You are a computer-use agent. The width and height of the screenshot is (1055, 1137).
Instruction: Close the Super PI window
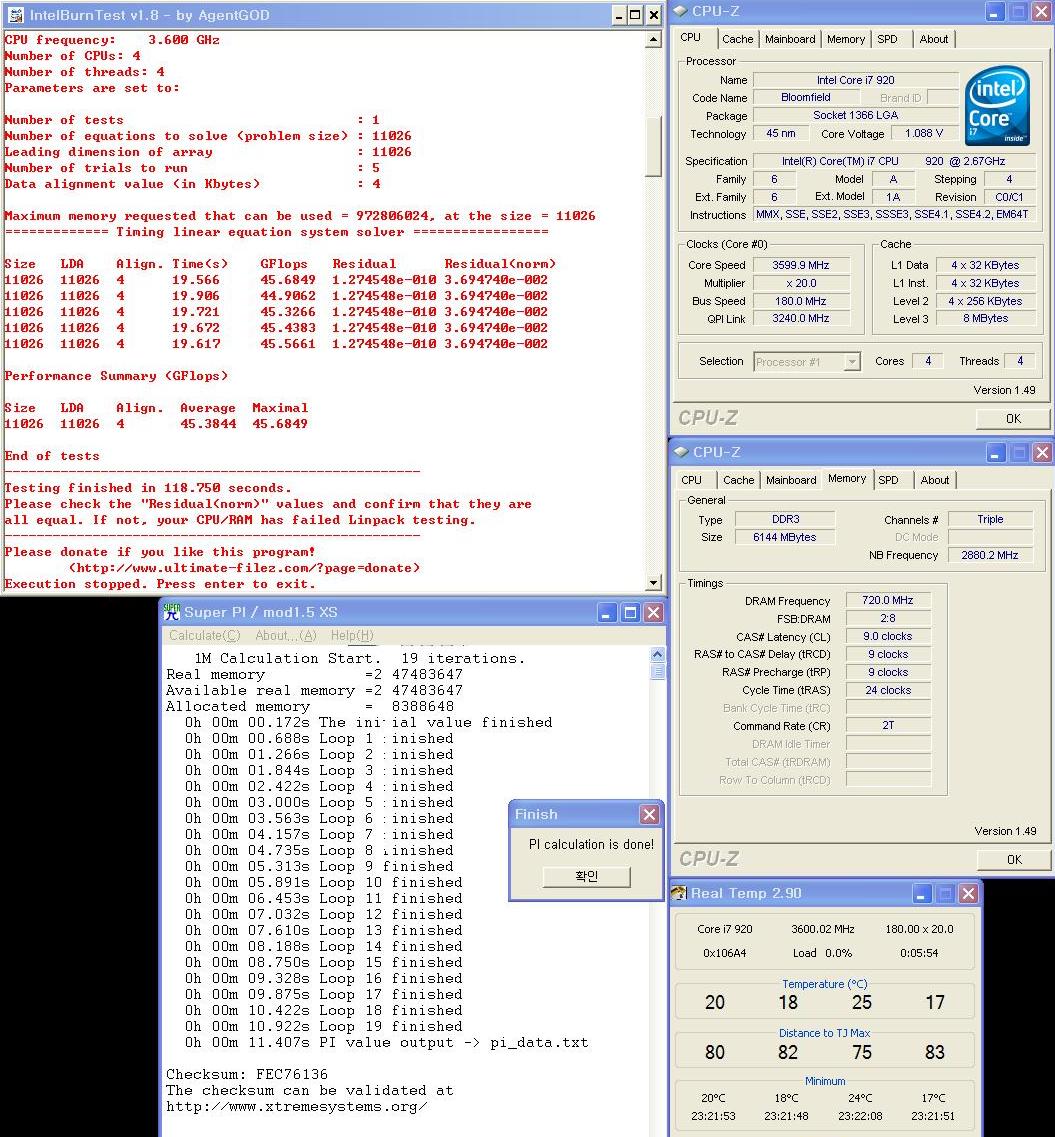653,613
